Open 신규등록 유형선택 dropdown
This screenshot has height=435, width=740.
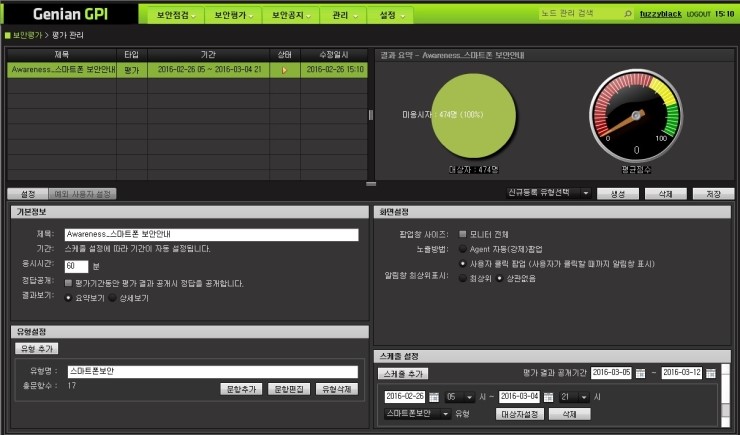(x=549, y=193)
